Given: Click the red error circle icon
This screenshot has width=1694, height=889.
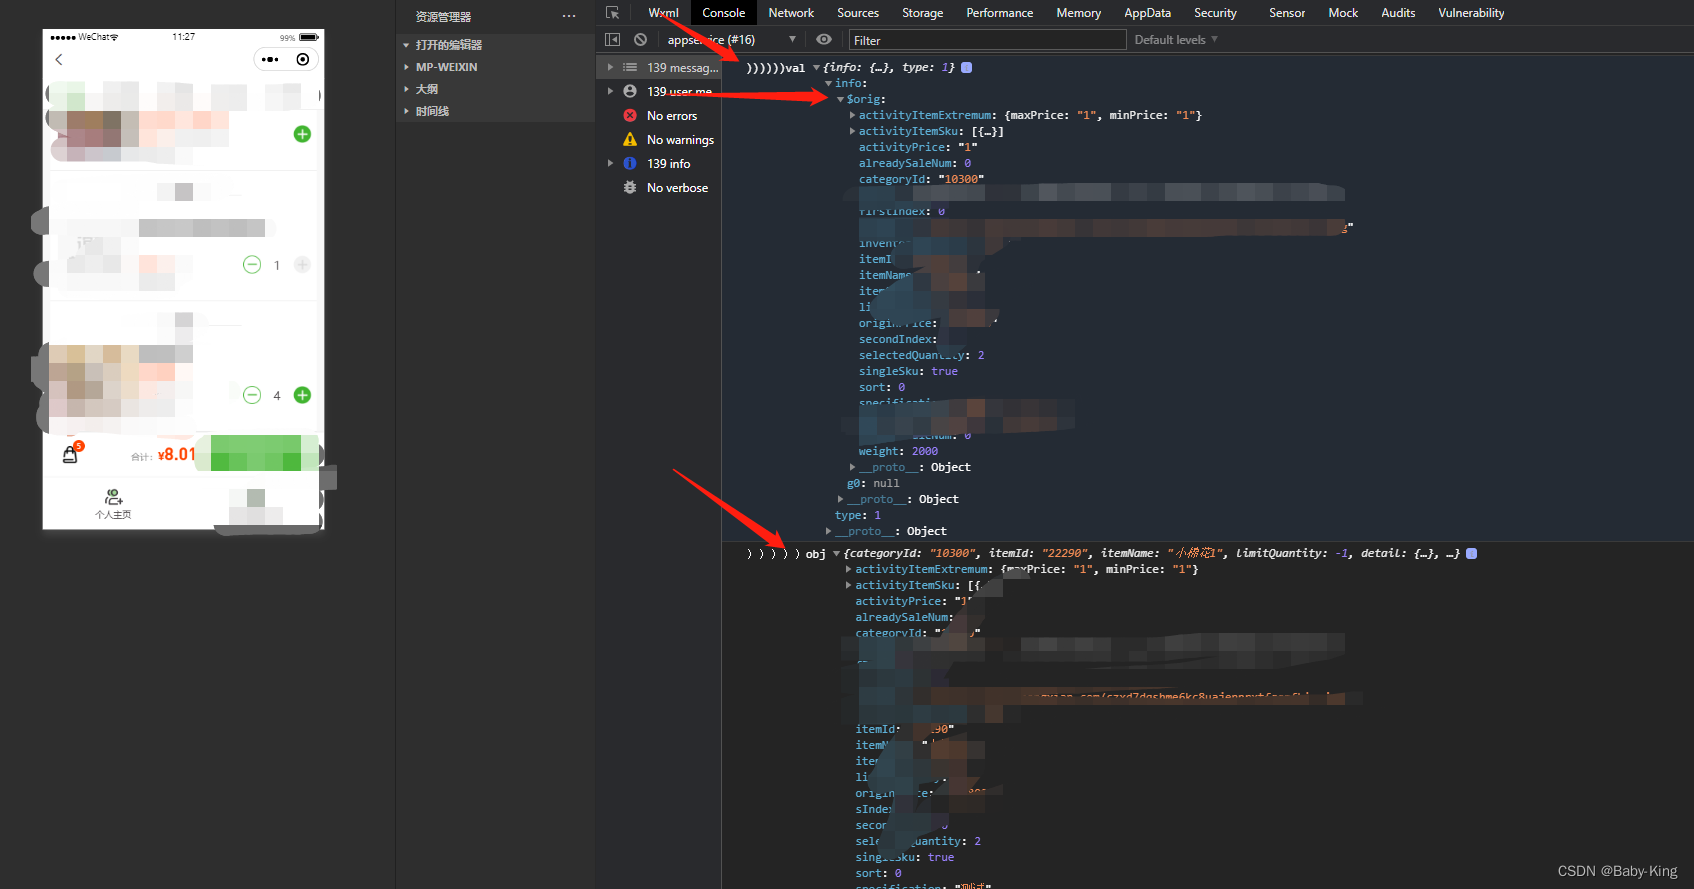Looking at the screenshot, I should [x=630, y=116].
